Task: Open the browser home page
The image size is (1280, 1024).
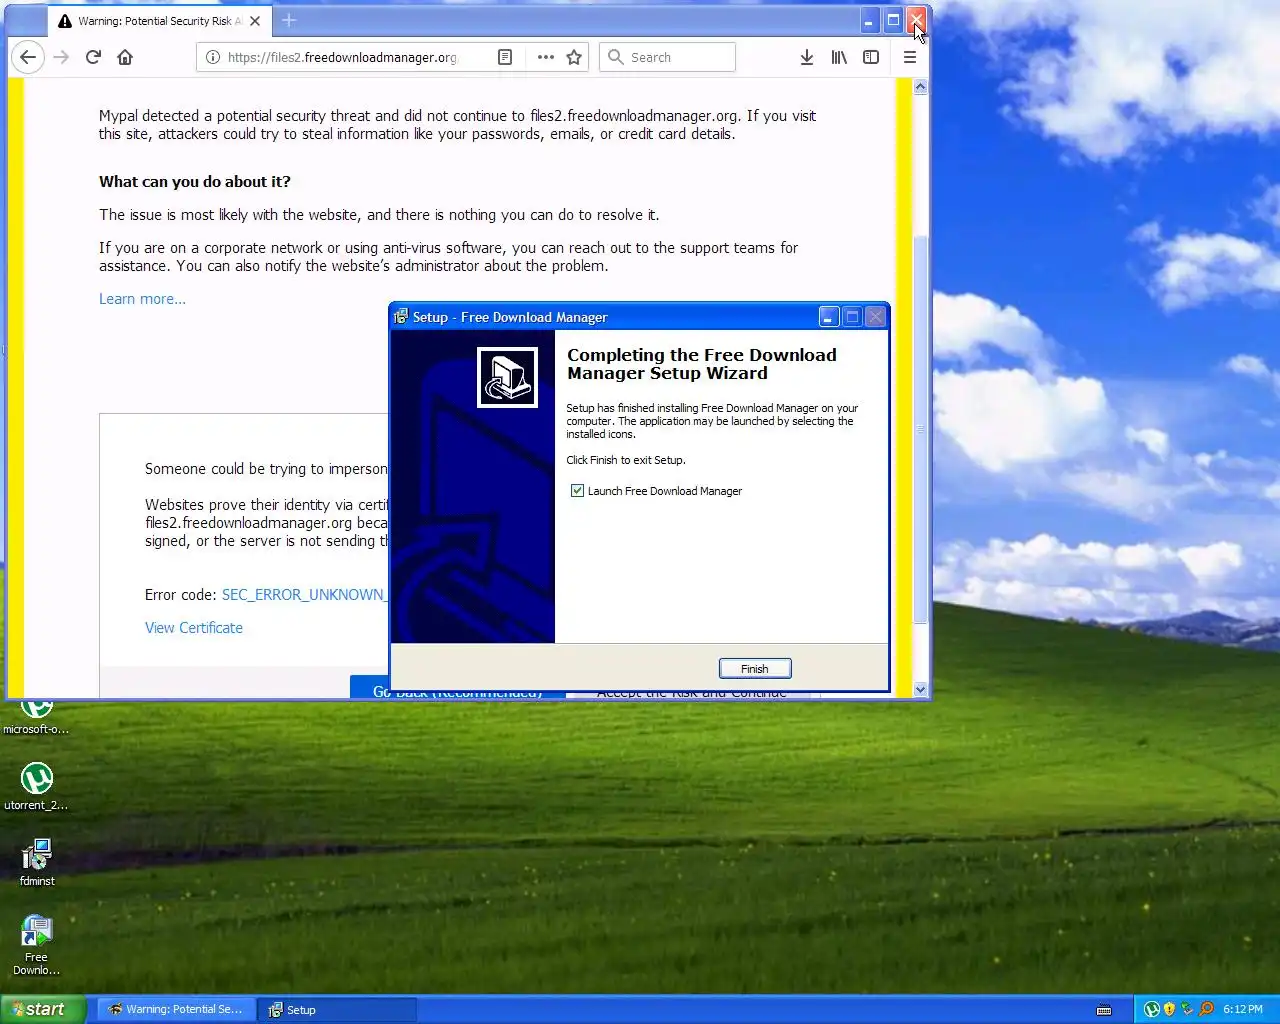Action: [x=125, y=57]
